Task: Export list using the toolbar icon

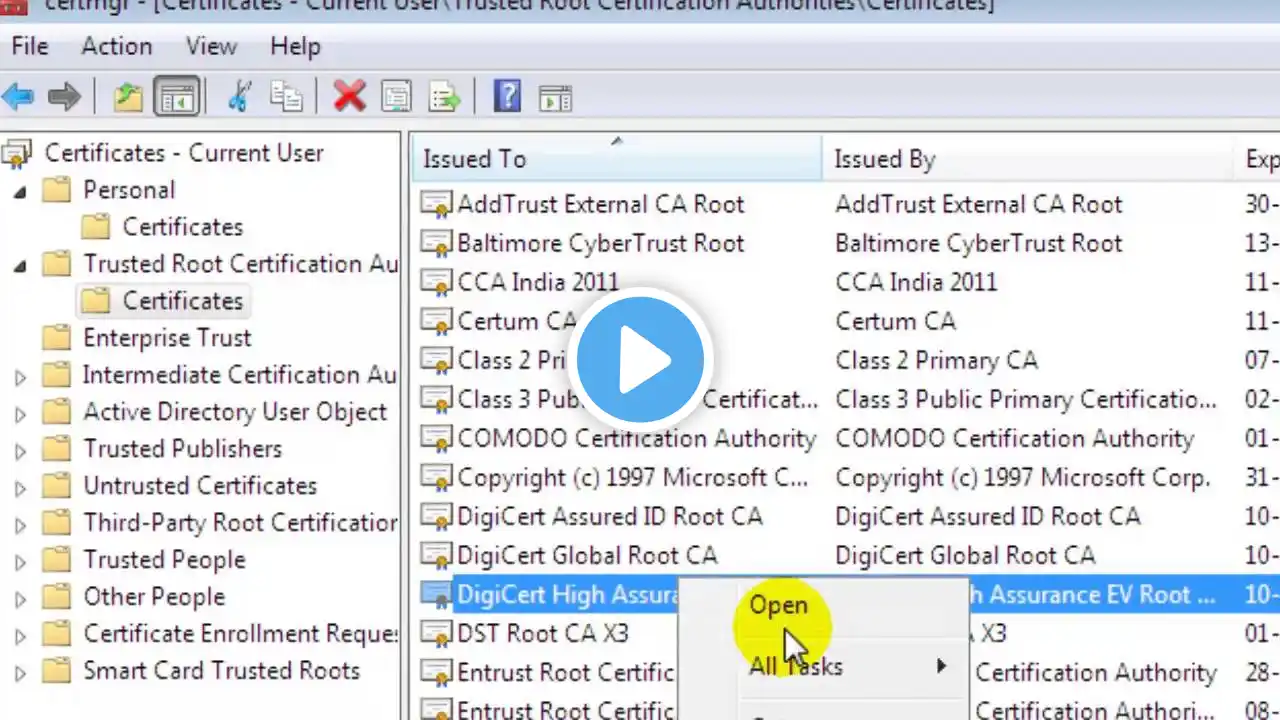Action: pos(444,97)
